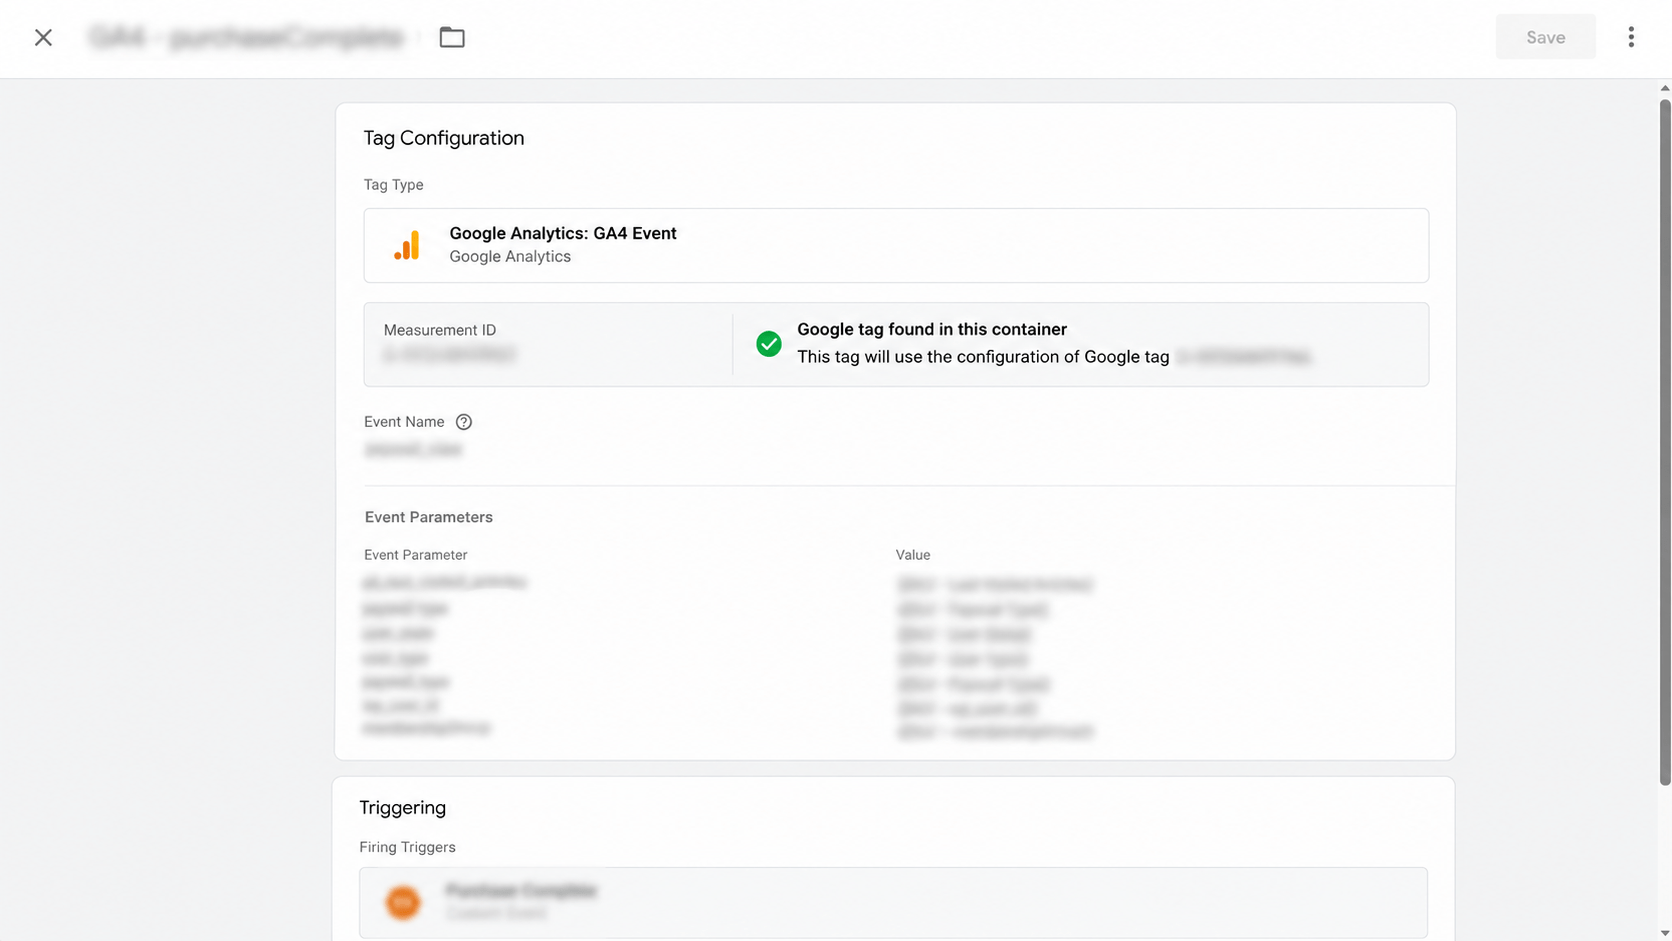1672x941 pixels.
Task: Click the scrollbar down arrow
Action: tap(1665, 933)
